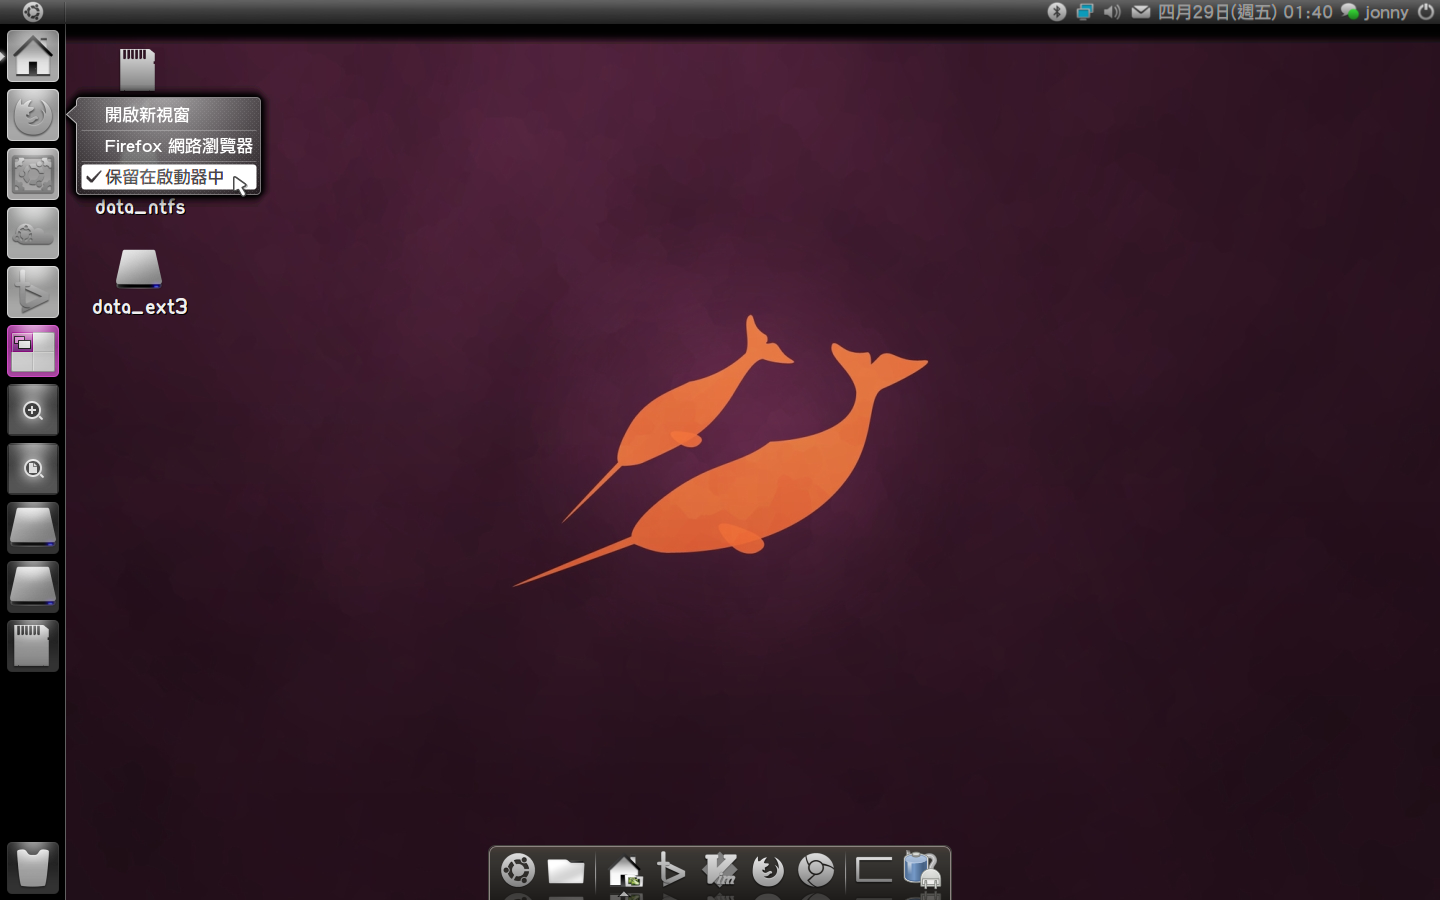Open the Home Folder in the launcher
Viewport: 1440px width, 900px height.
[x=33, y=56]
